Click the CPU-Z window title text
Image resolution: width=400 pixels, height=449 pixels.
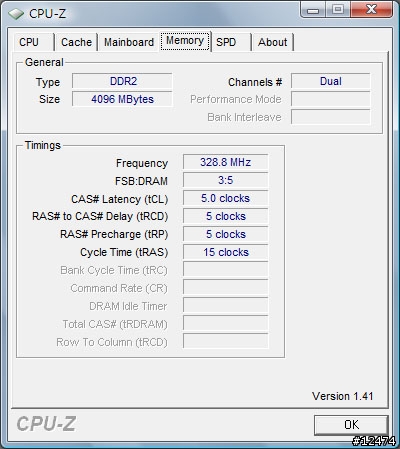coord(48,14)
